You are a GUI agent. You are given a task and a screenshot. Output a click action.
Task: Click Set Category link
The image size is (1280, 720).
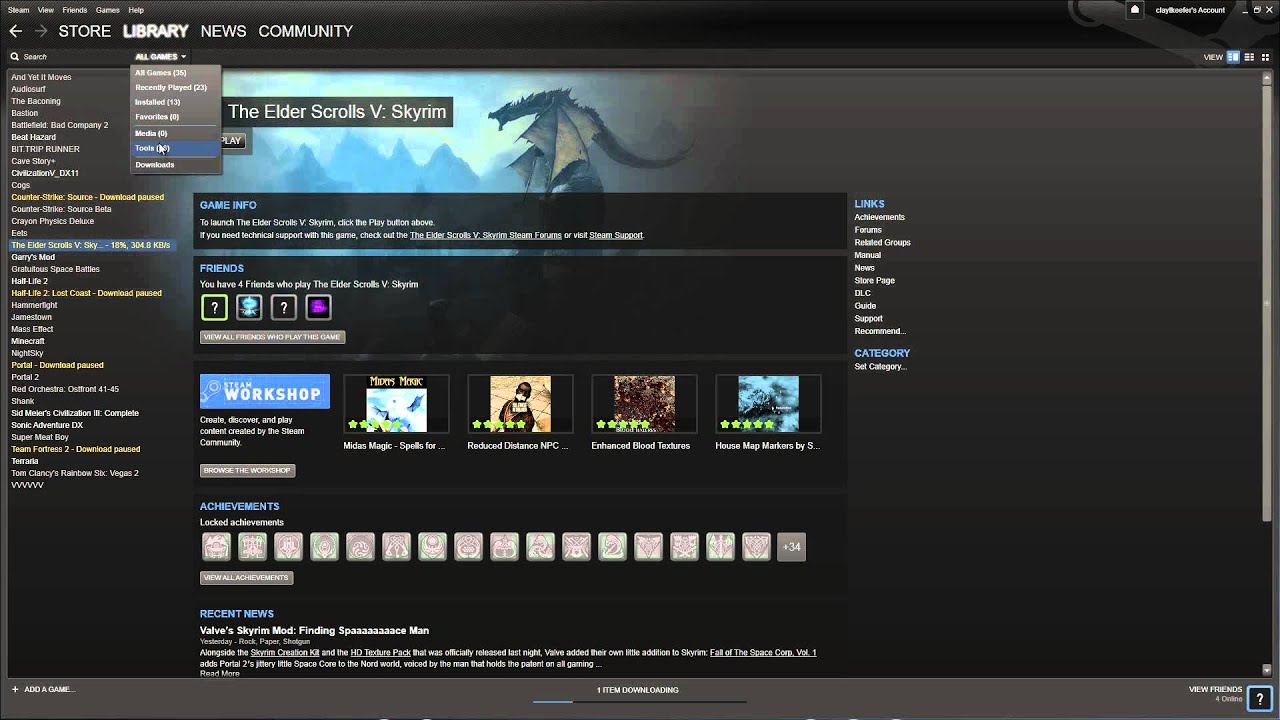point(880,366)
